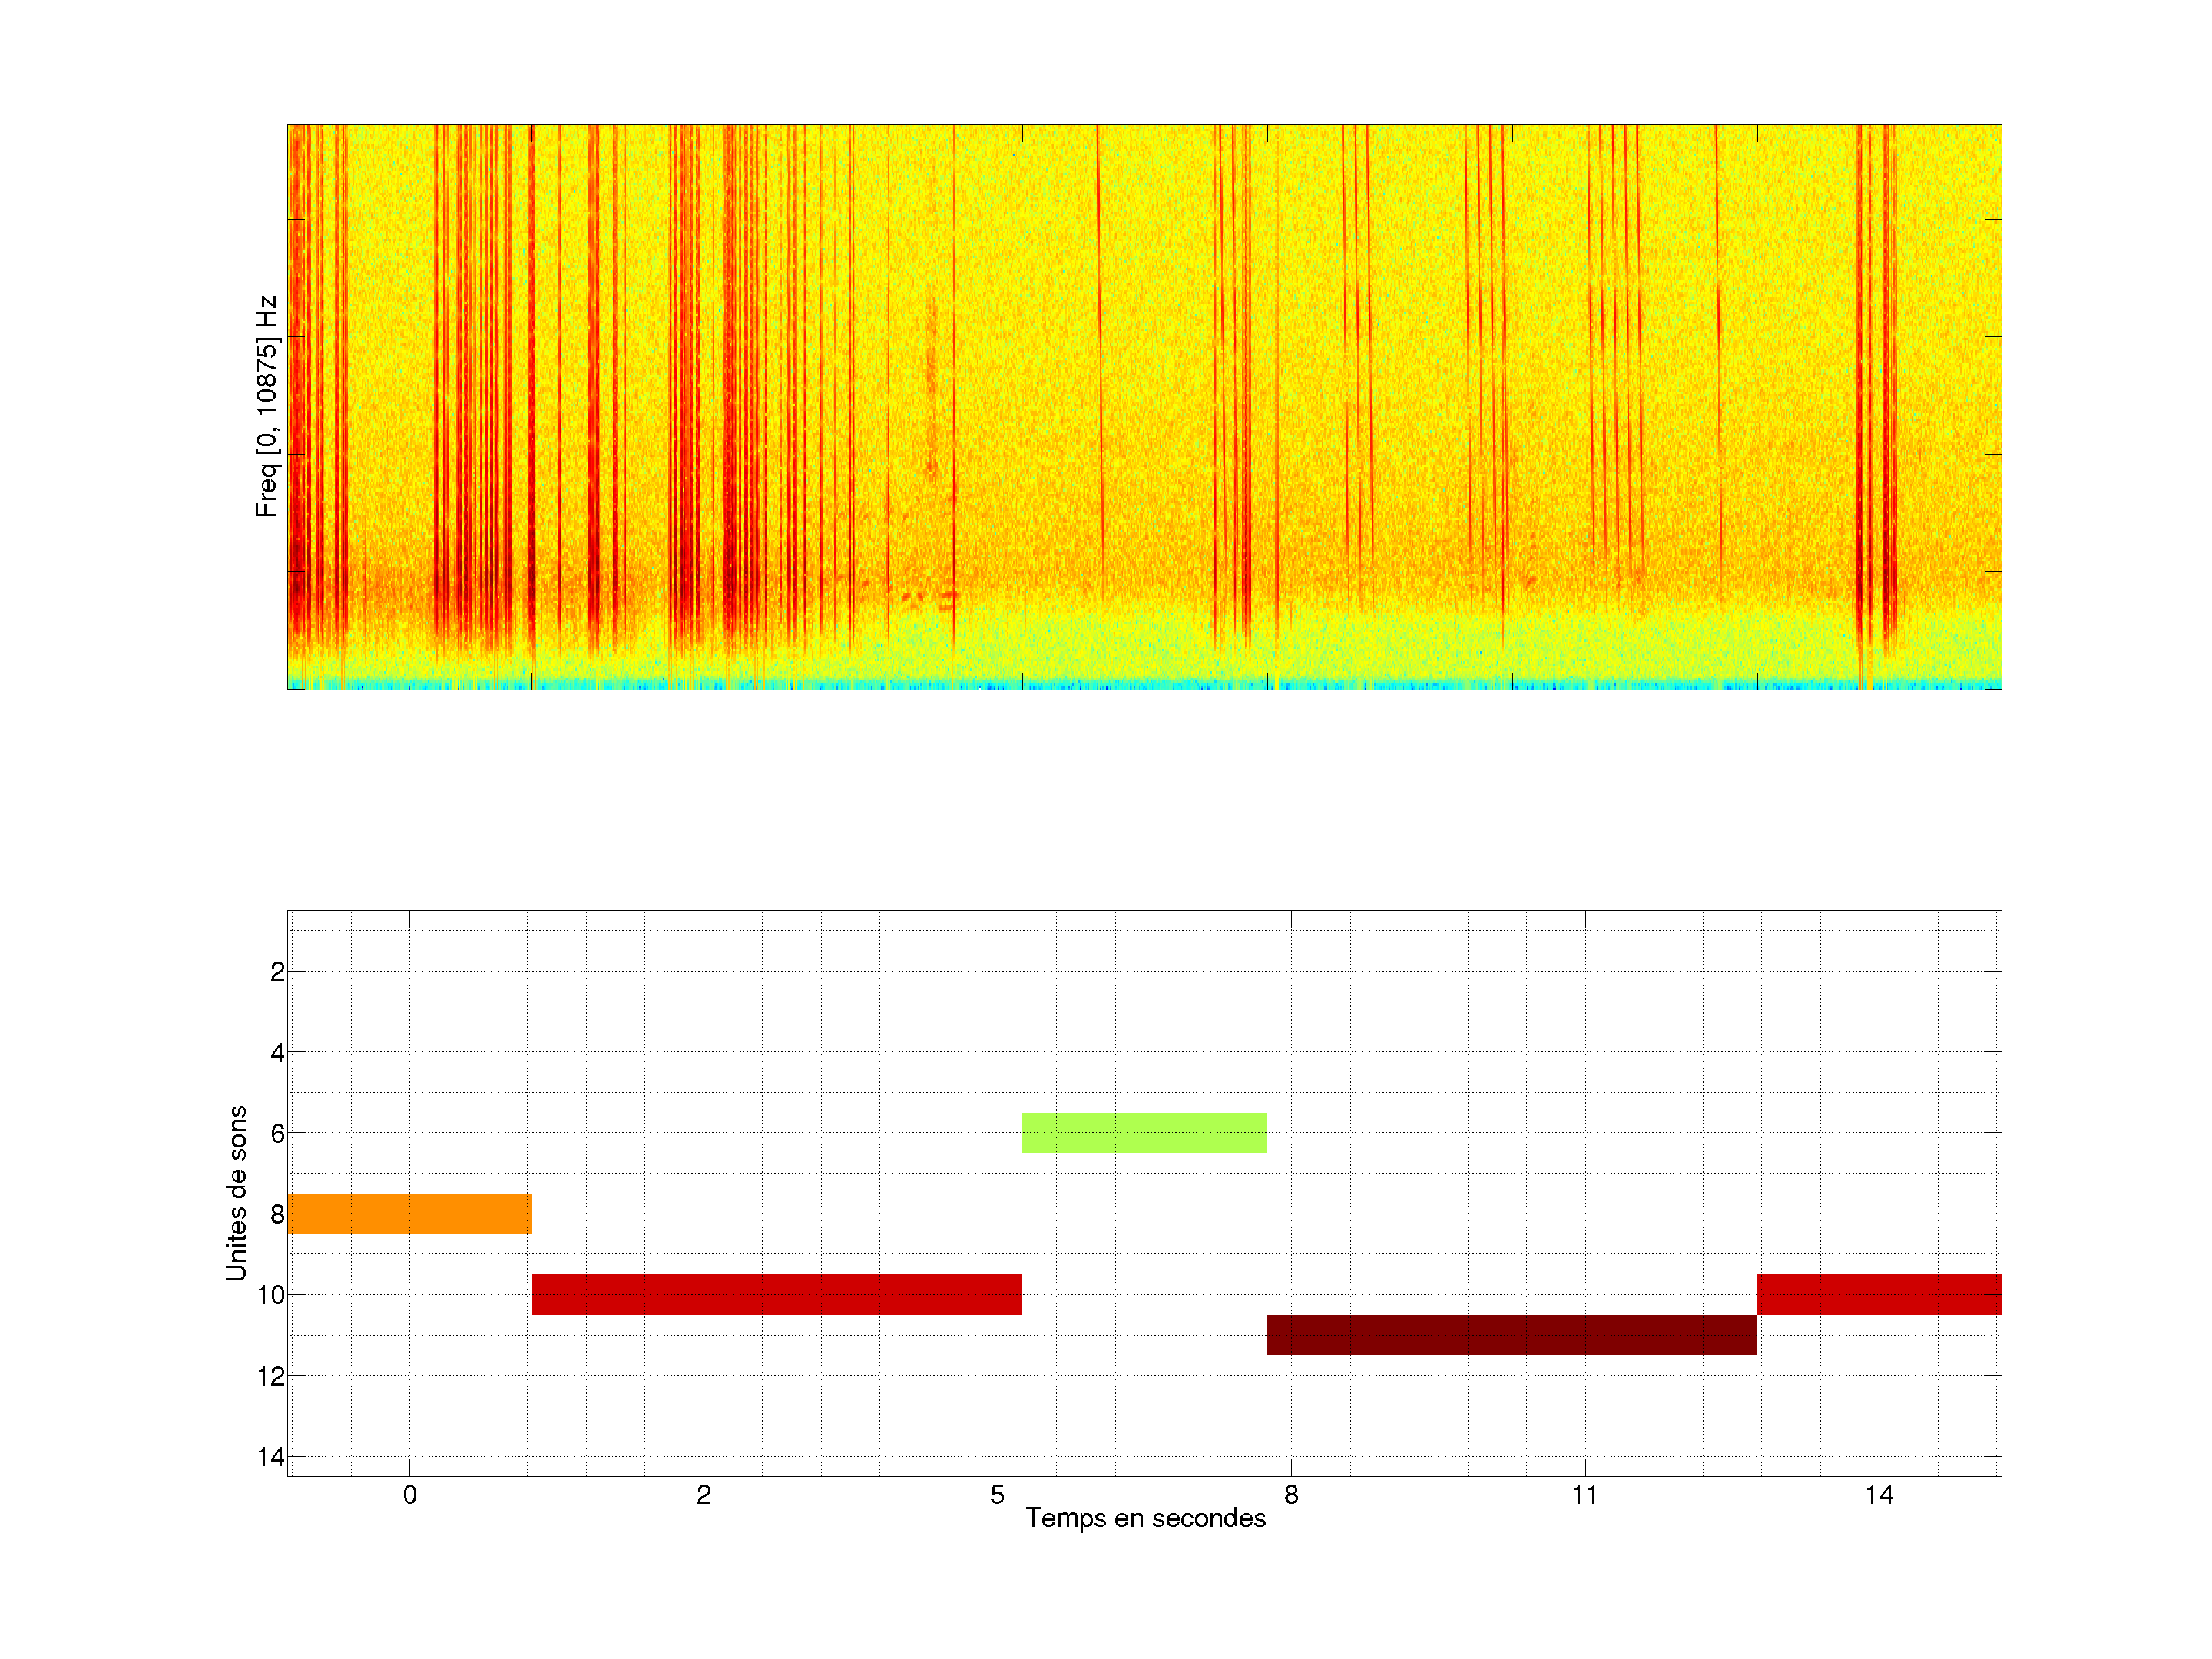Click y-axis tick label 4

(277, 1053)
